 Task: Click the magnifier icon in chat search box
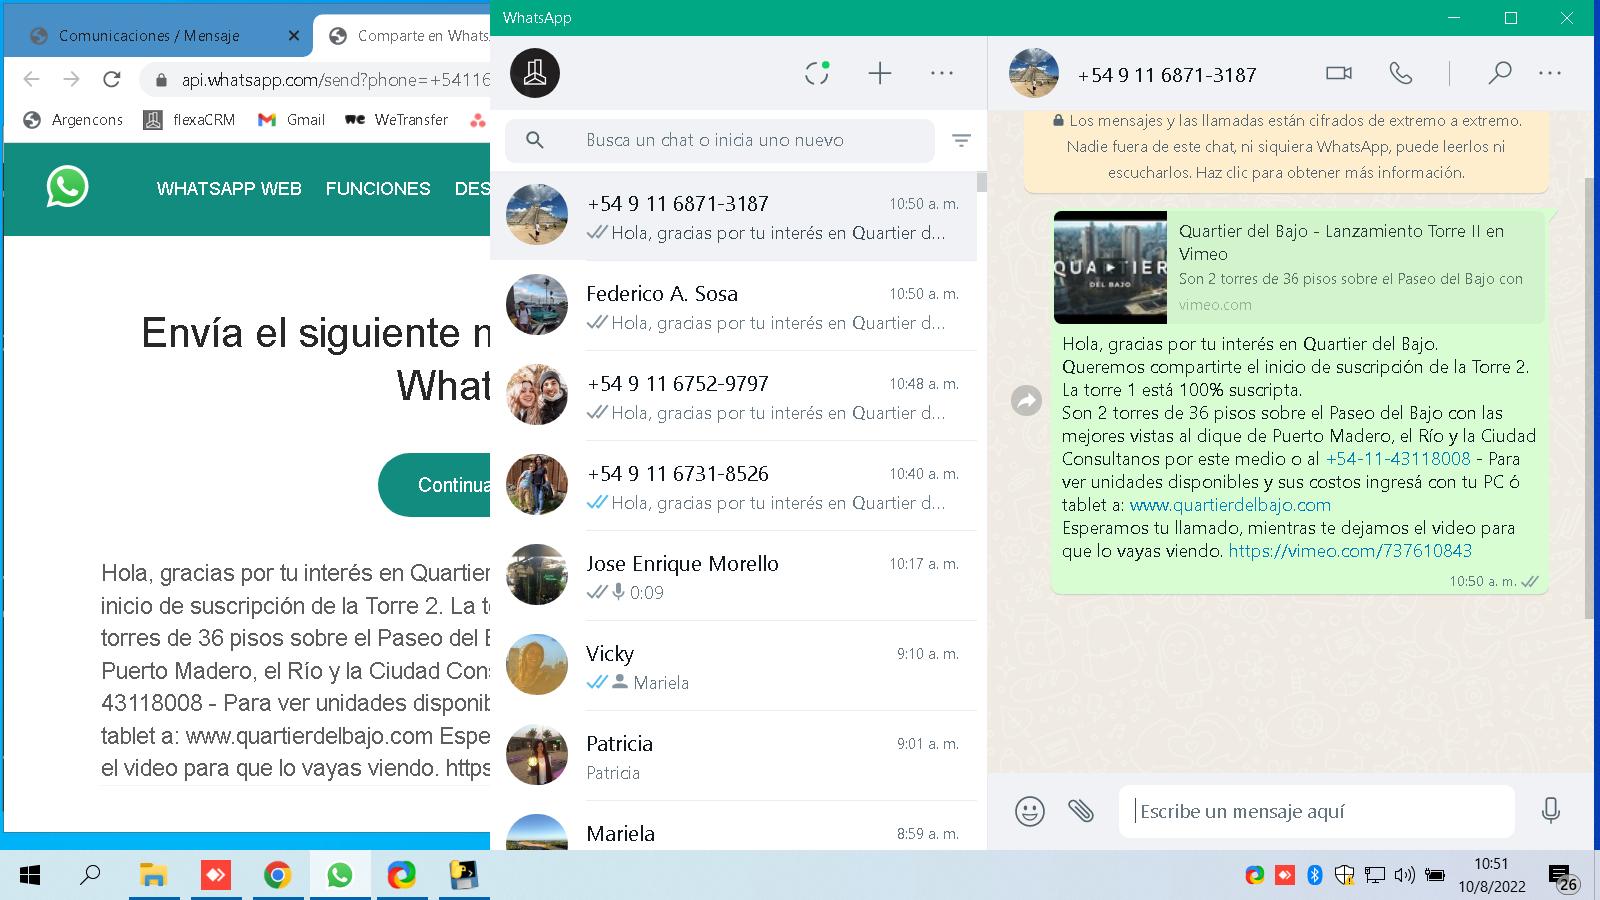[x=535, y=140]
